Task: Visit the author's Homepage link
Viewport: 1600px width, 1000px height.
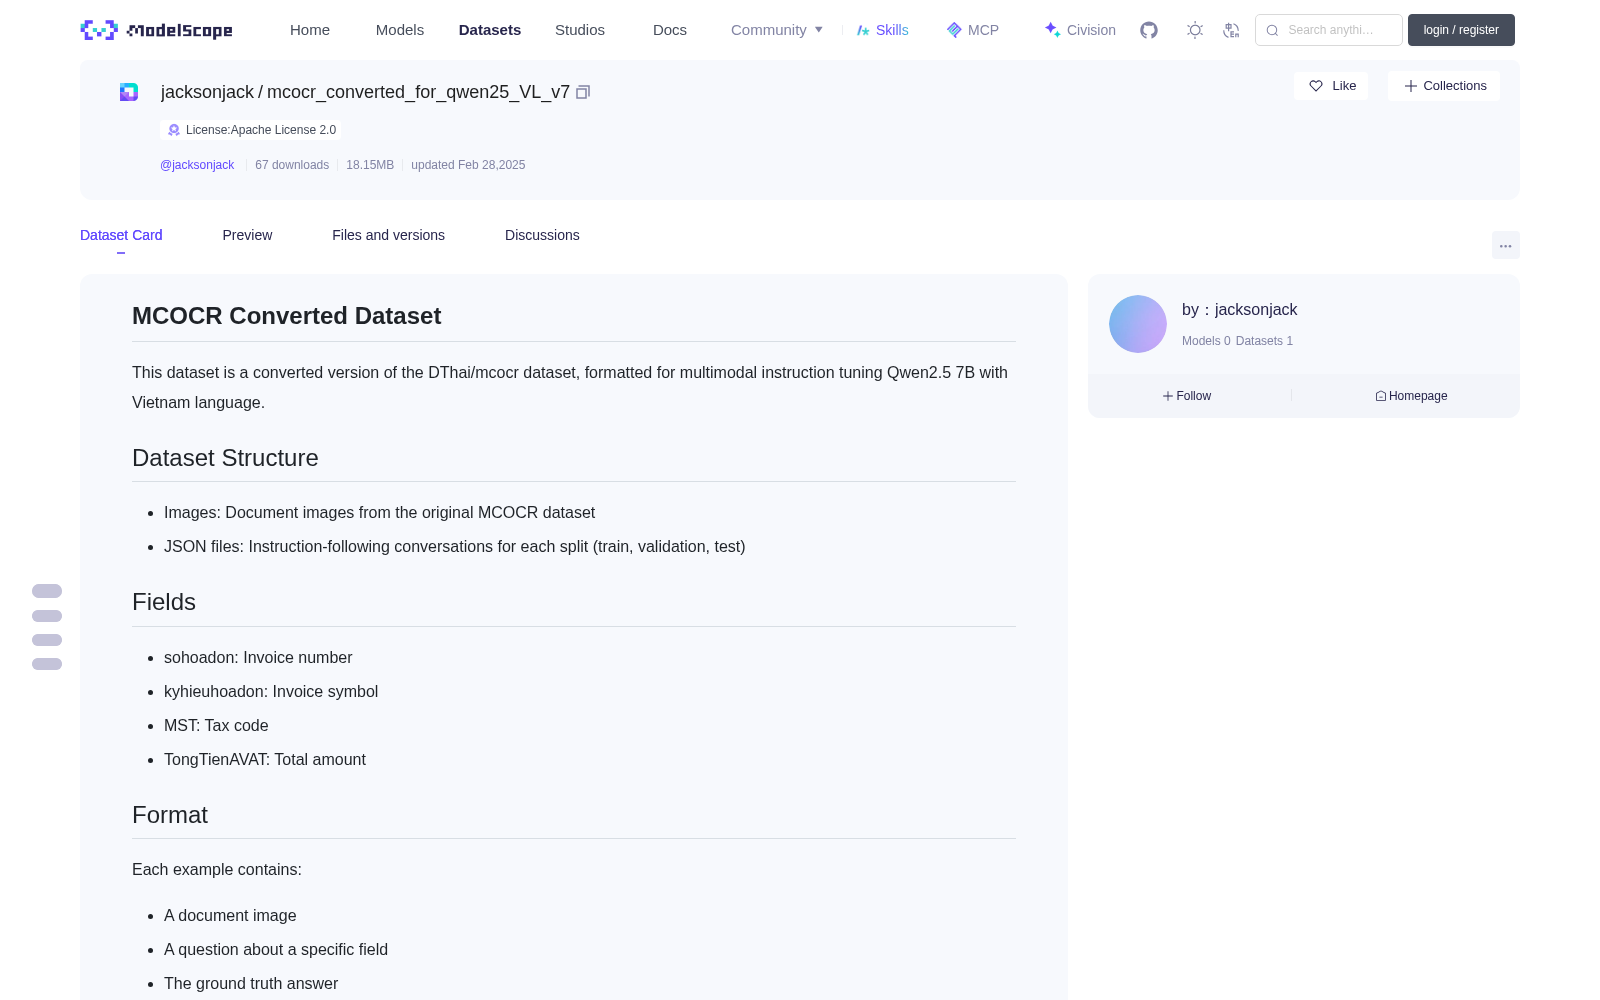Action: tap(1411, 396)
